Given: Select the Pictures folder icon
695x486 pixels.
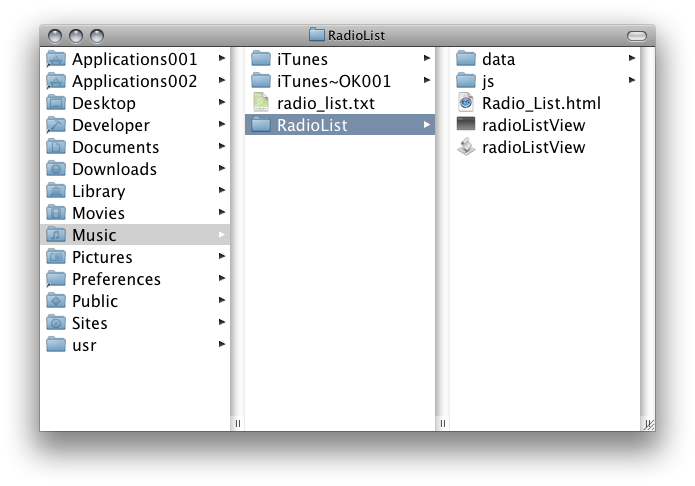Looking at the screenshot, I should [56, 257].
